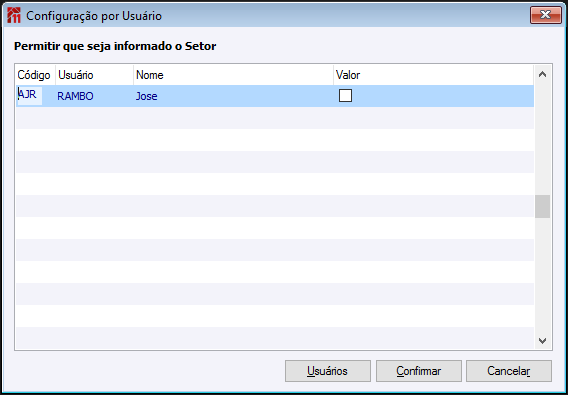This screenshot has width=568, height=395.
Task: Enable the Valor checkbox for RAMBO
Action: (x=345, y=96)
